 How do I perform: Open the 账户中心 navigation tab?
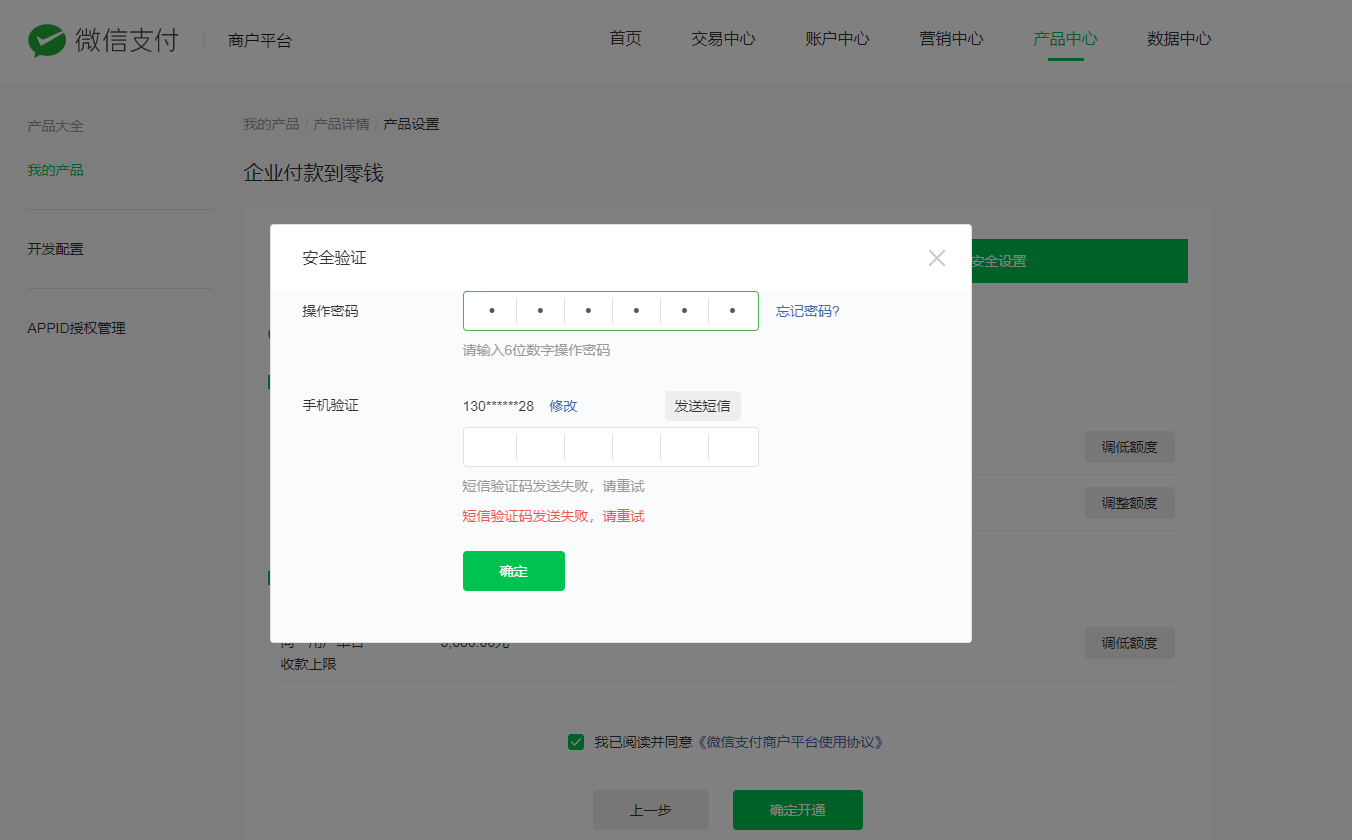[837, 39]
